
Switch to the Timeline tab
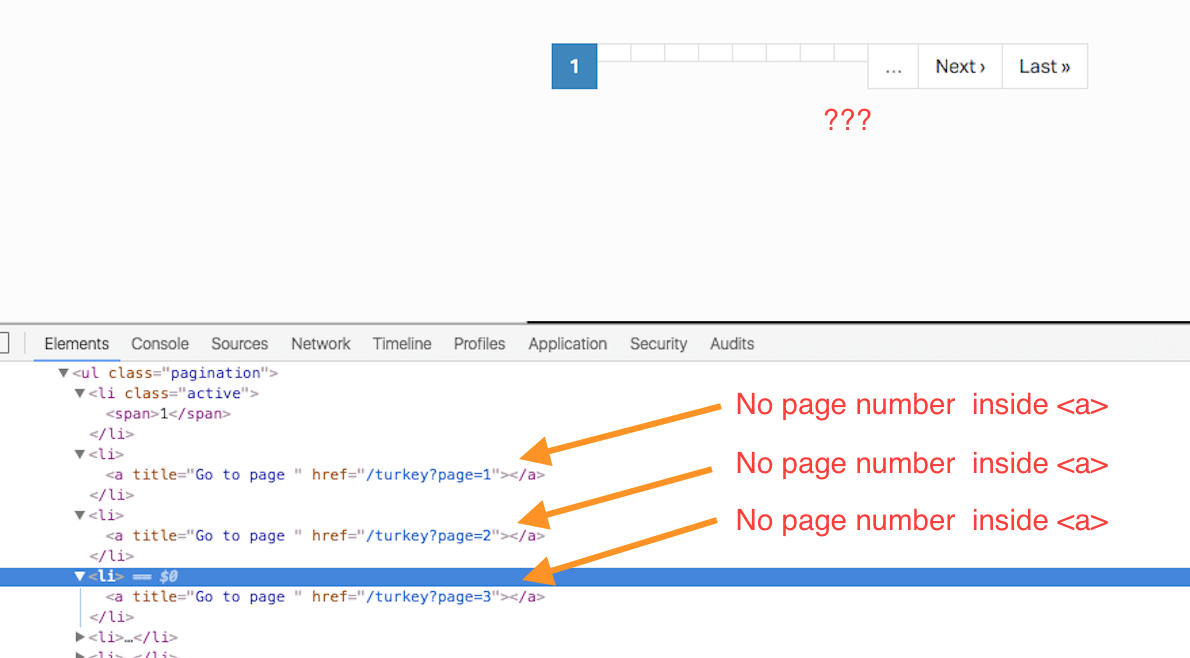[401, 344]
